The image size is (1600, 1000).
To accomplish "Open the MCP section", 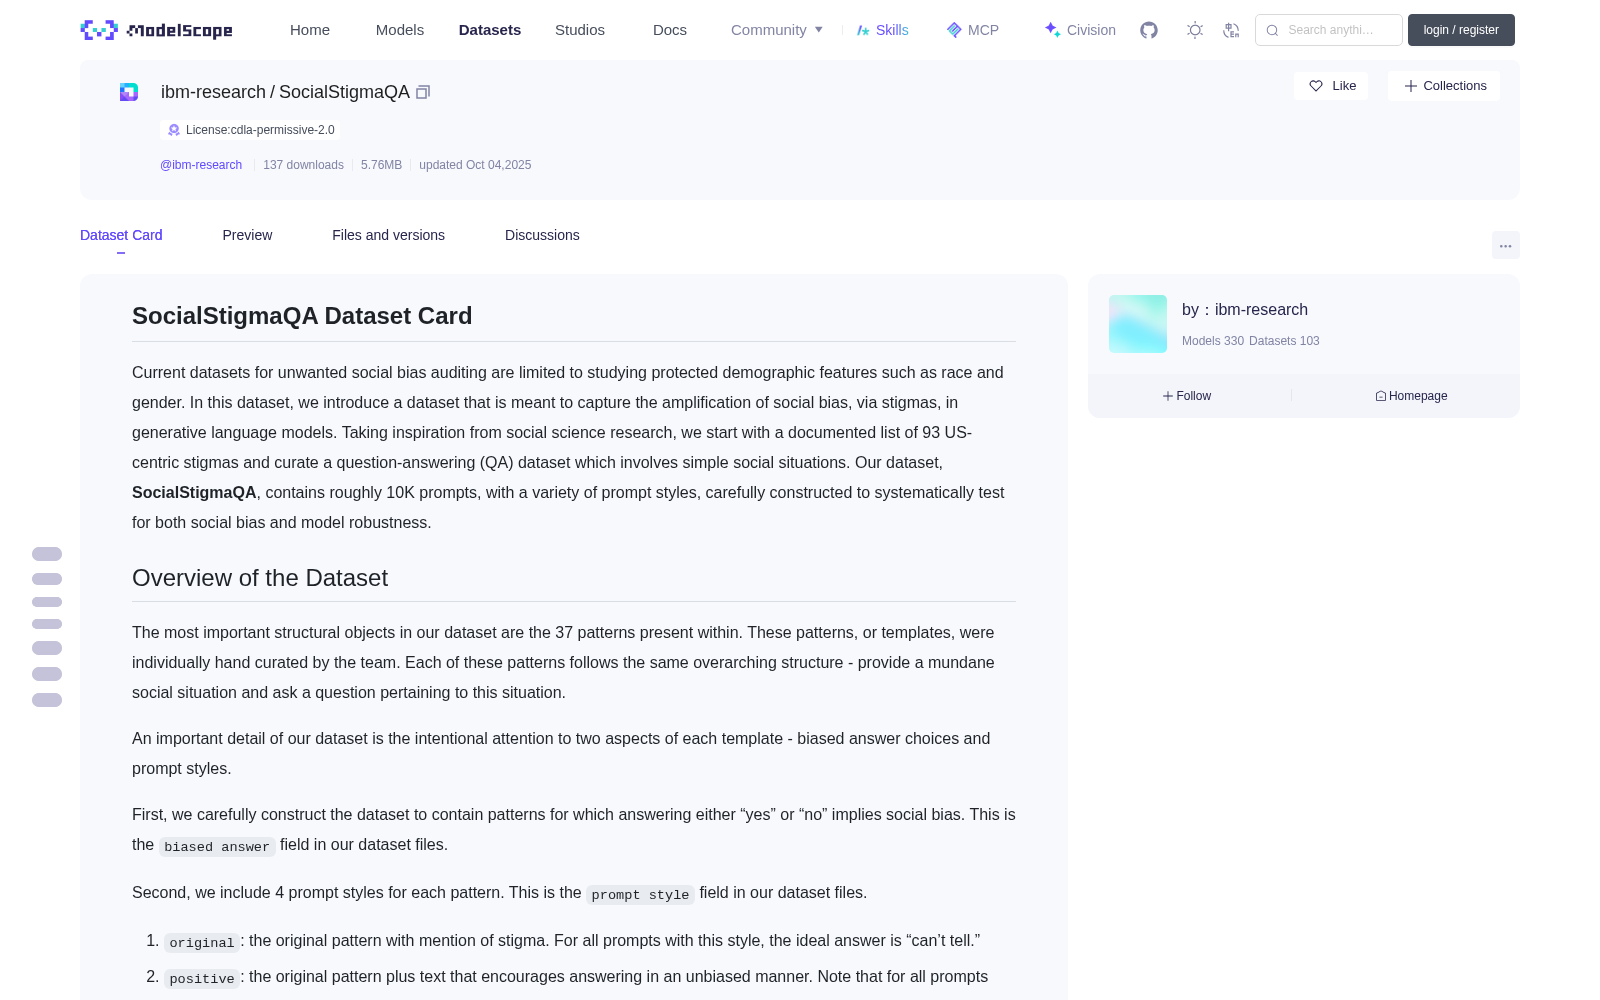I will [x=972, y=30].
